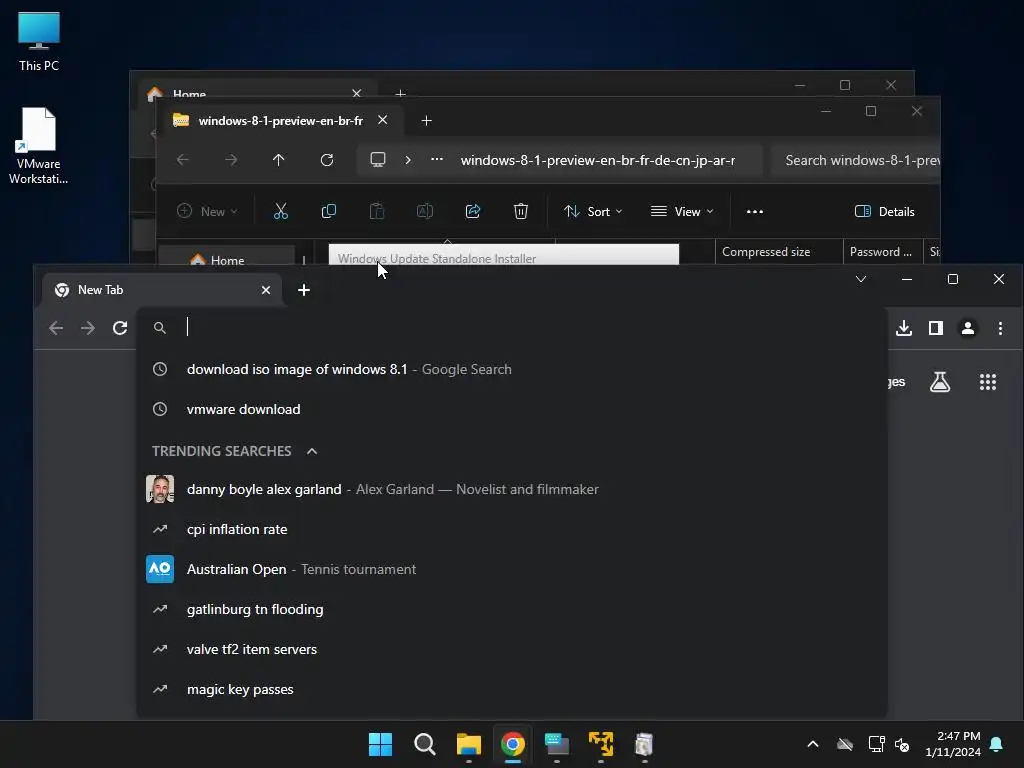1024x768 pixels.
Task: Open Search Labs flask icon
Action: coord(940,382)
